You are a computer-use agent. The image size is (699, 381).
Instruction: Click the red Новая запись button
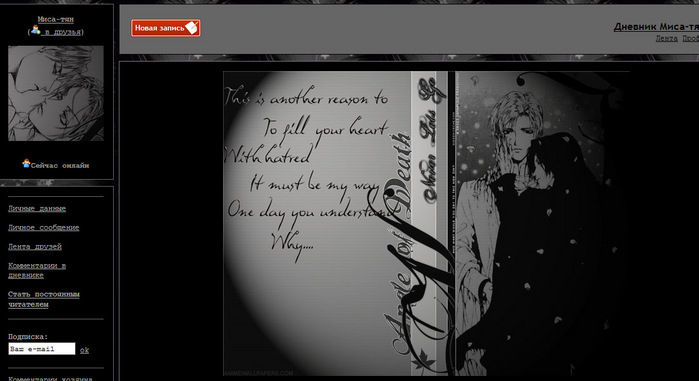(x=165, y=28)
